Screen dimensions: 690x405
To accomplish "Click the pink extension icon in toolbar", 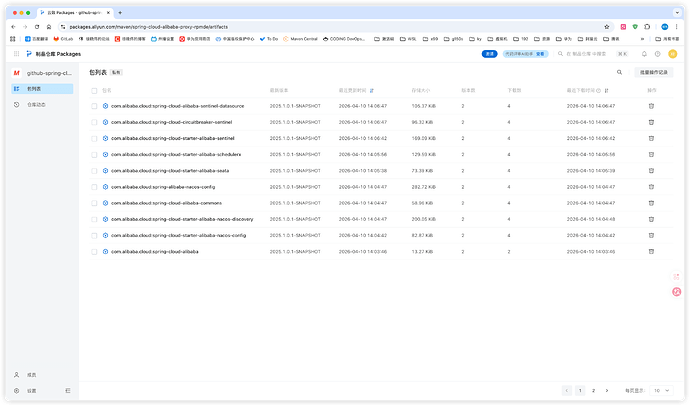I will (623, 27).
